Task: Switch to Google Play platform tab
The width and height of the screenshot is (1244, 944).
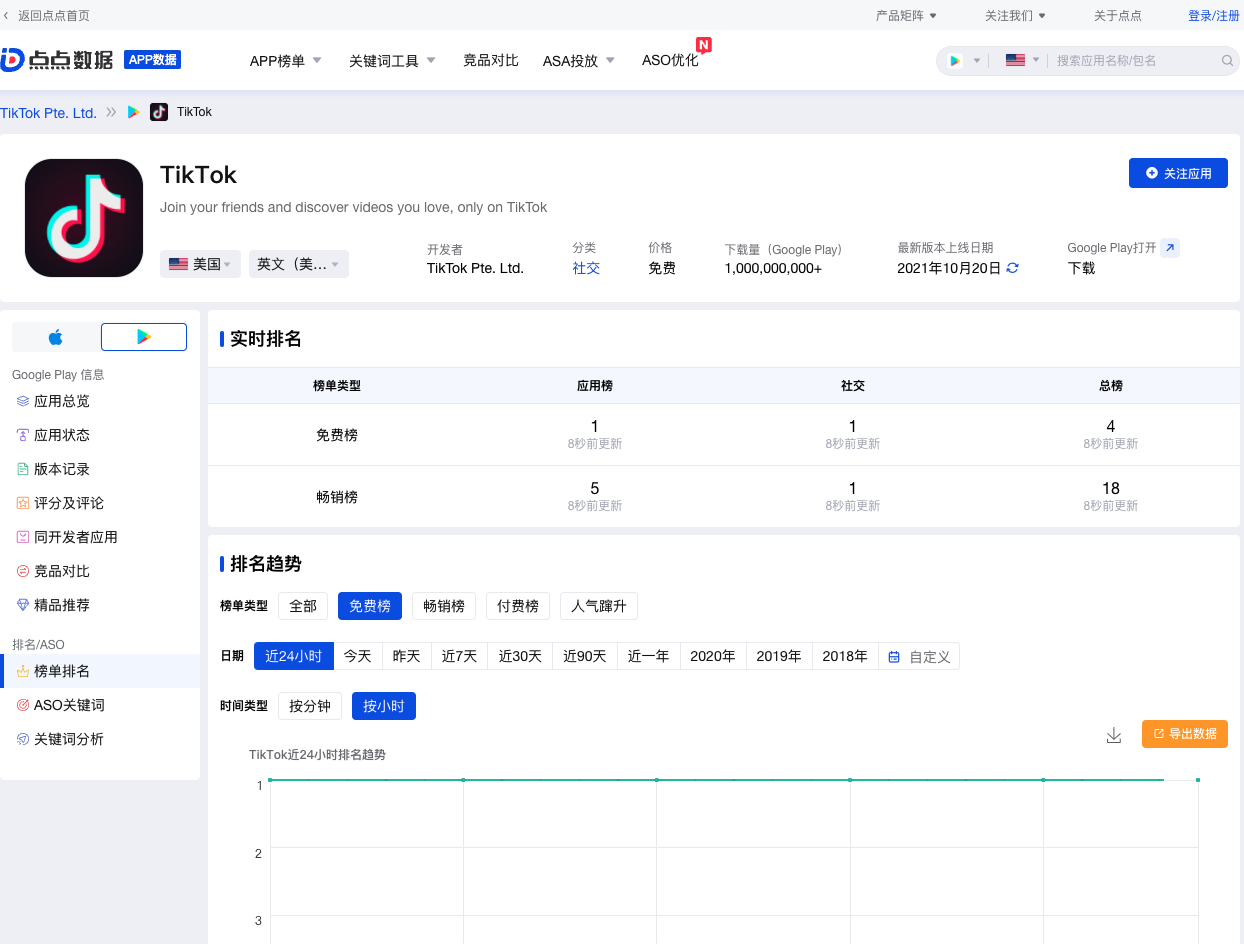Action: (144, 337)
